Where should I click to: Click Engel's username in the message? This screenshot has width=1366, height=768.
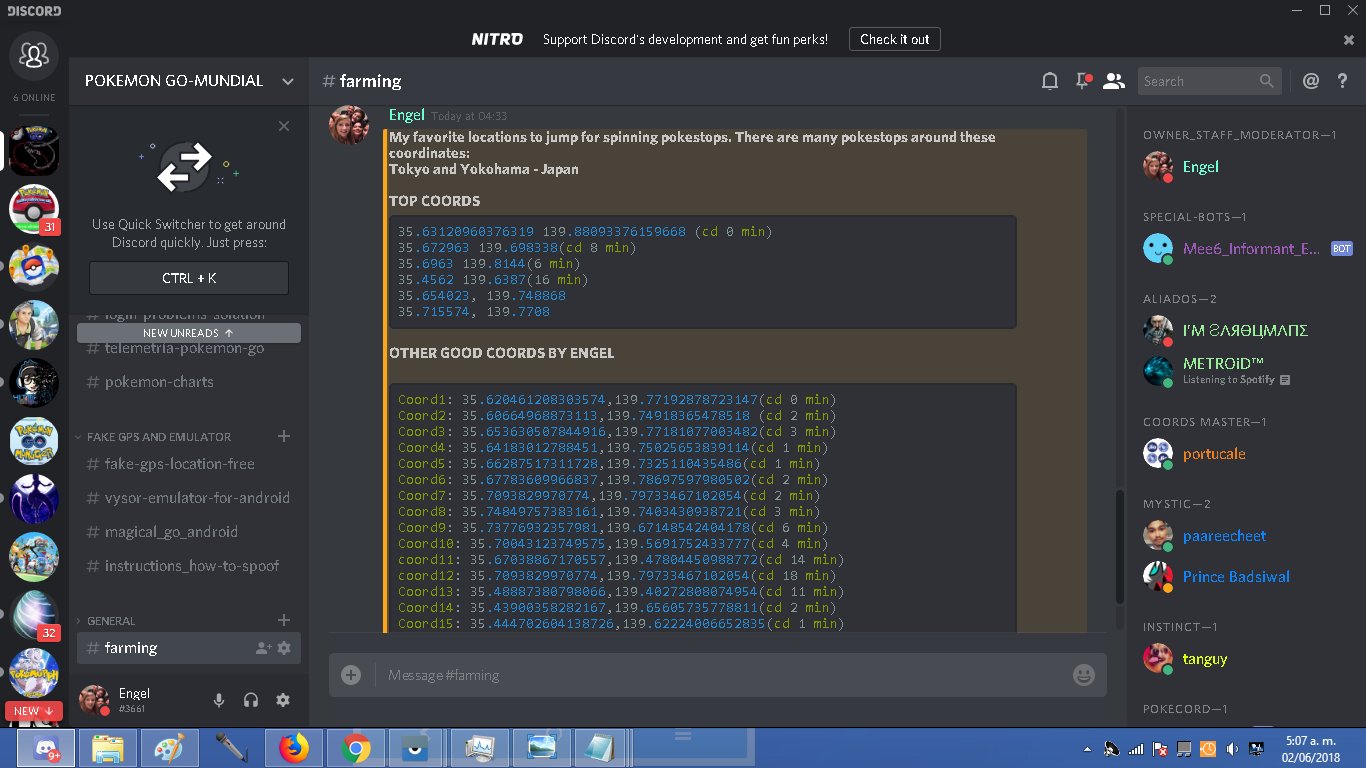407,115
